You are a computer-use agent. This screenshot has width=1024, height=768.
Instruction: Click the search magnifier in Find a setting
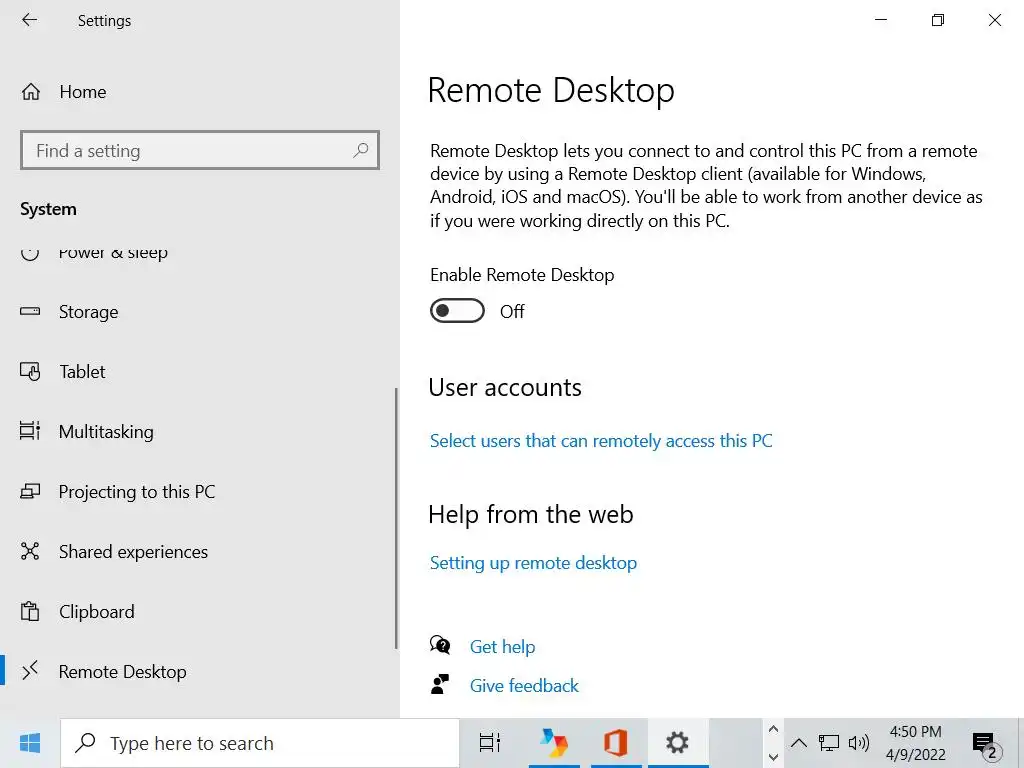(x=361, y=150)
